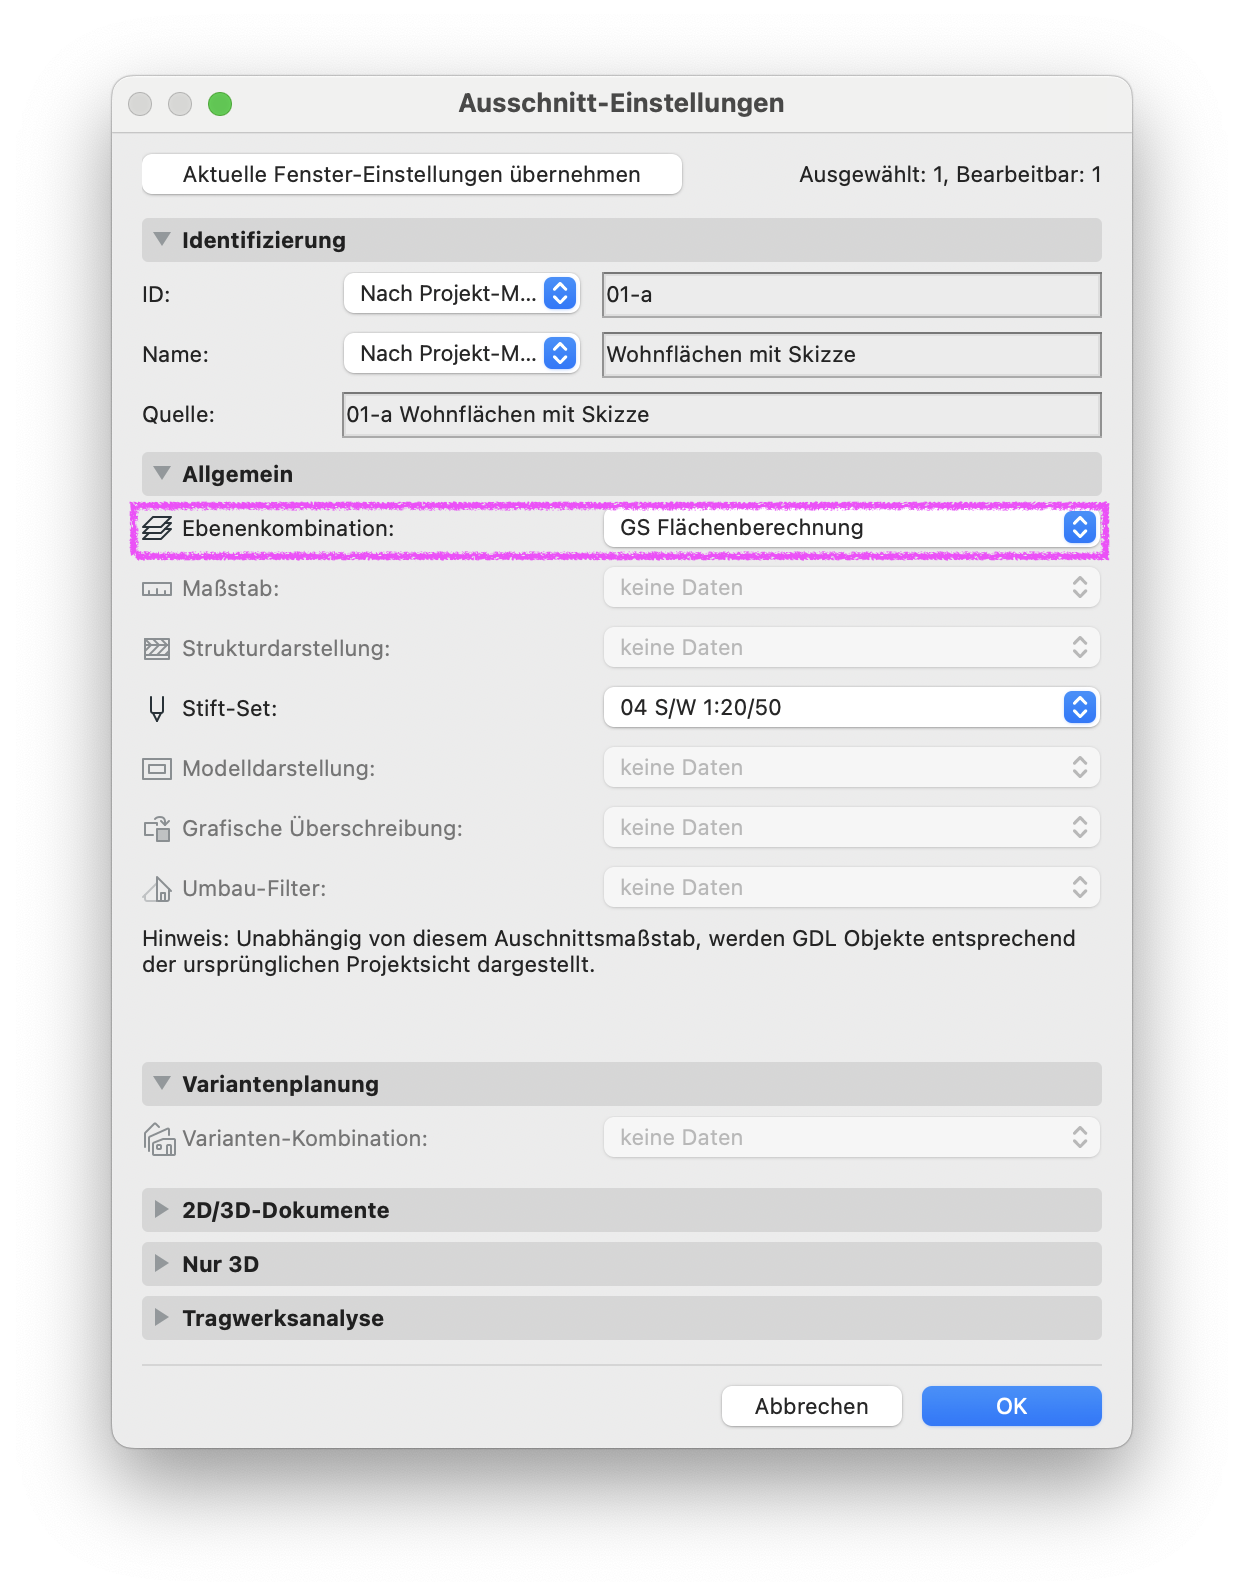
Task: Expand the Tragwerksanalyse section
Action: [161, 1318]
